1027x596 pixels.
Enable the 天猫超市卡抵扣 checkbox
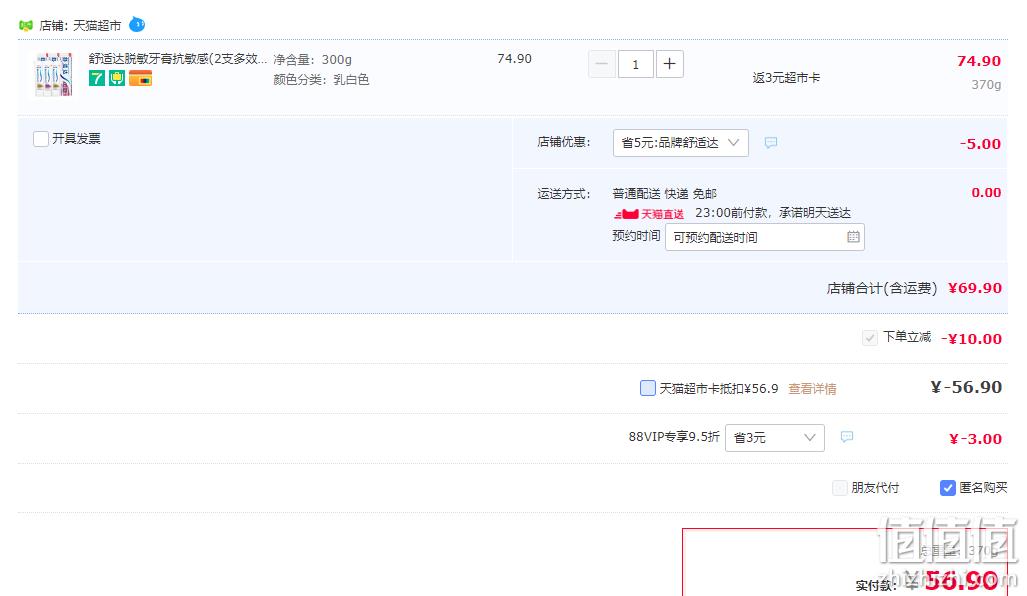tap(647, 388)
